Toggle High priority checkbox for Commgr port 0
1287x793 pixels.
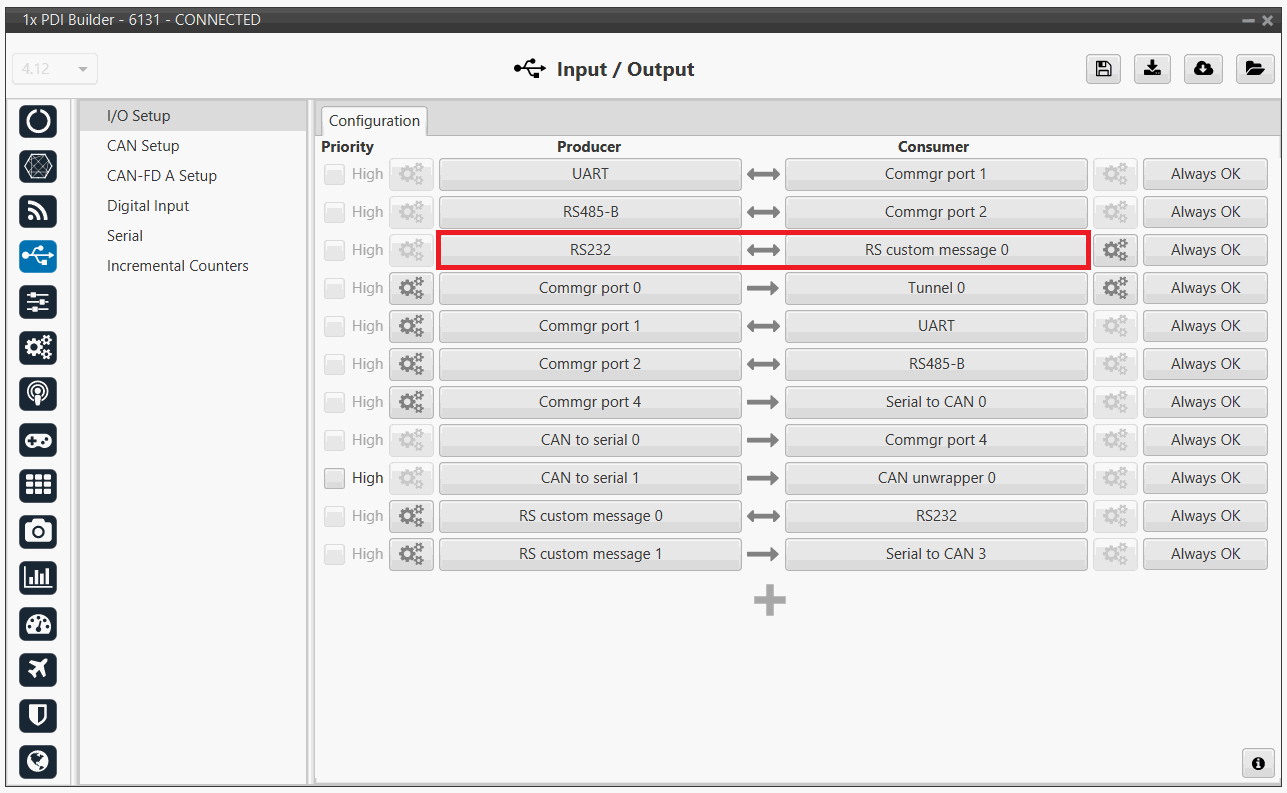click(x=334, y=288)
